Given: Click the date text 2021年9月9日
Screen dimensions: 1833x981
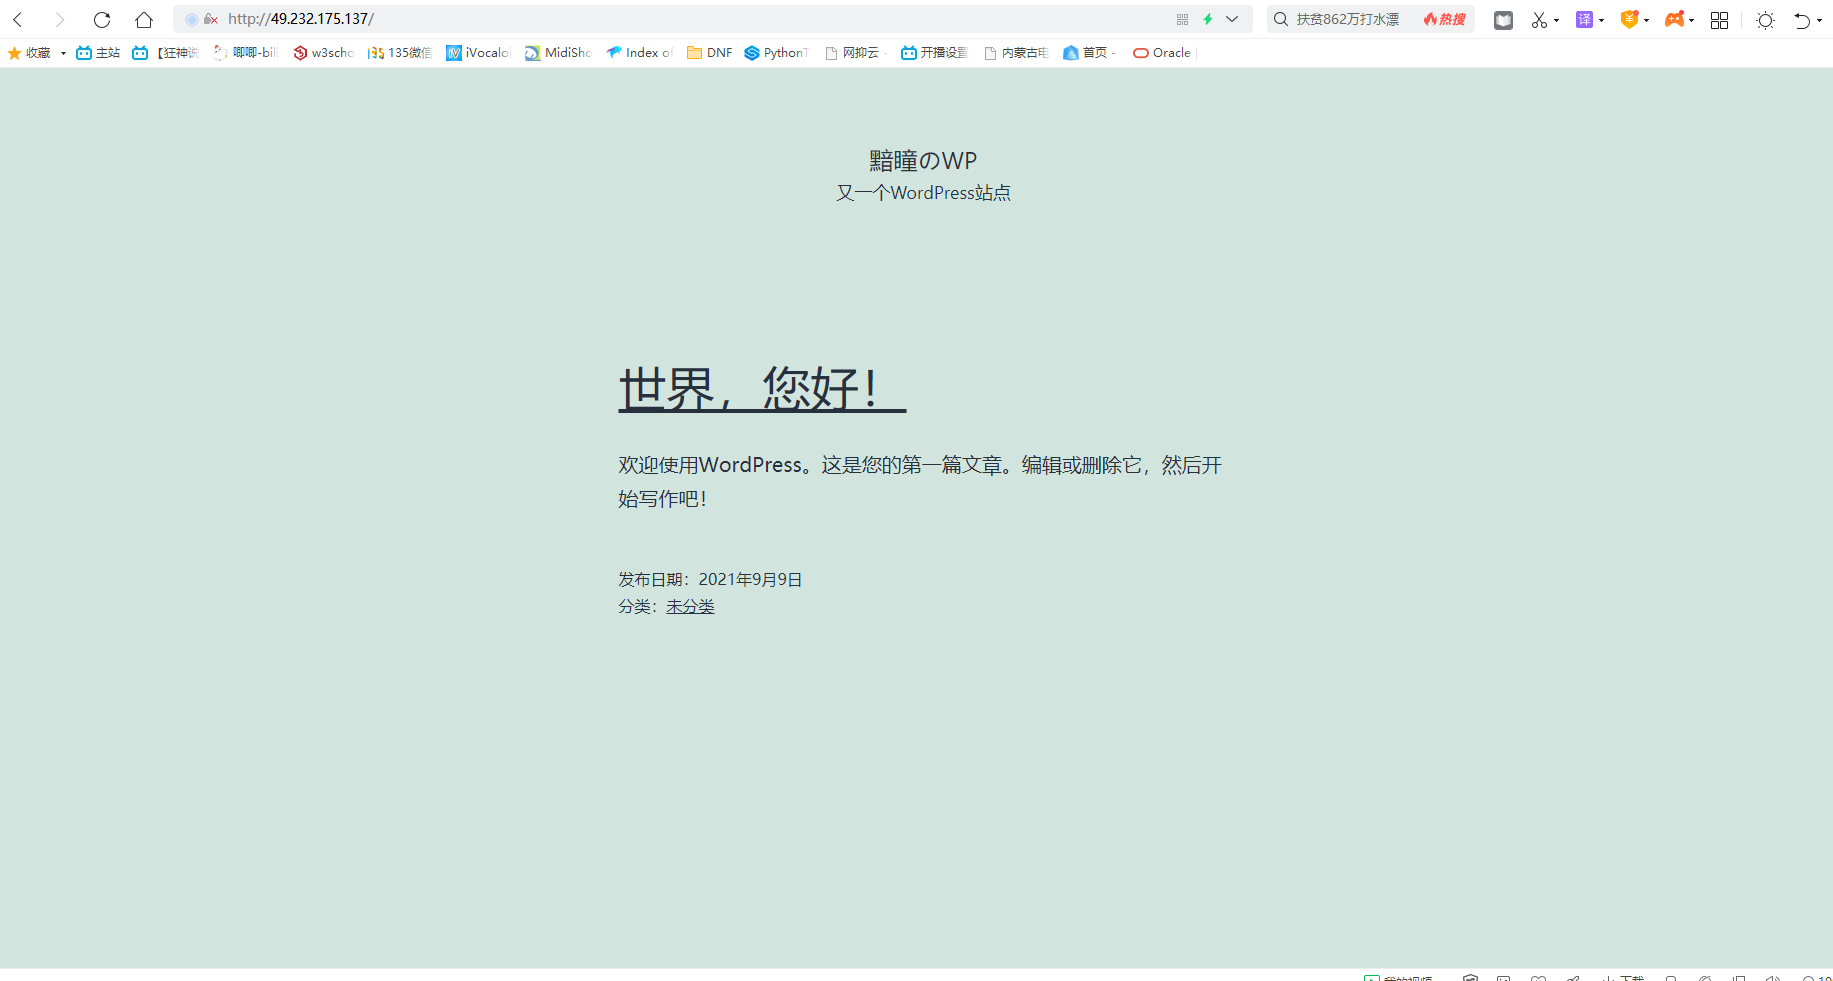Looking at the screenshot, I should pyautogui.click(x=750, y=580).
